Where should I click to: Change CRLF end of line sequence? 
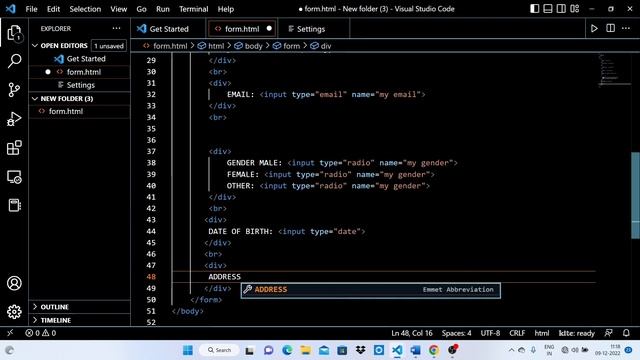click(517, 333)
